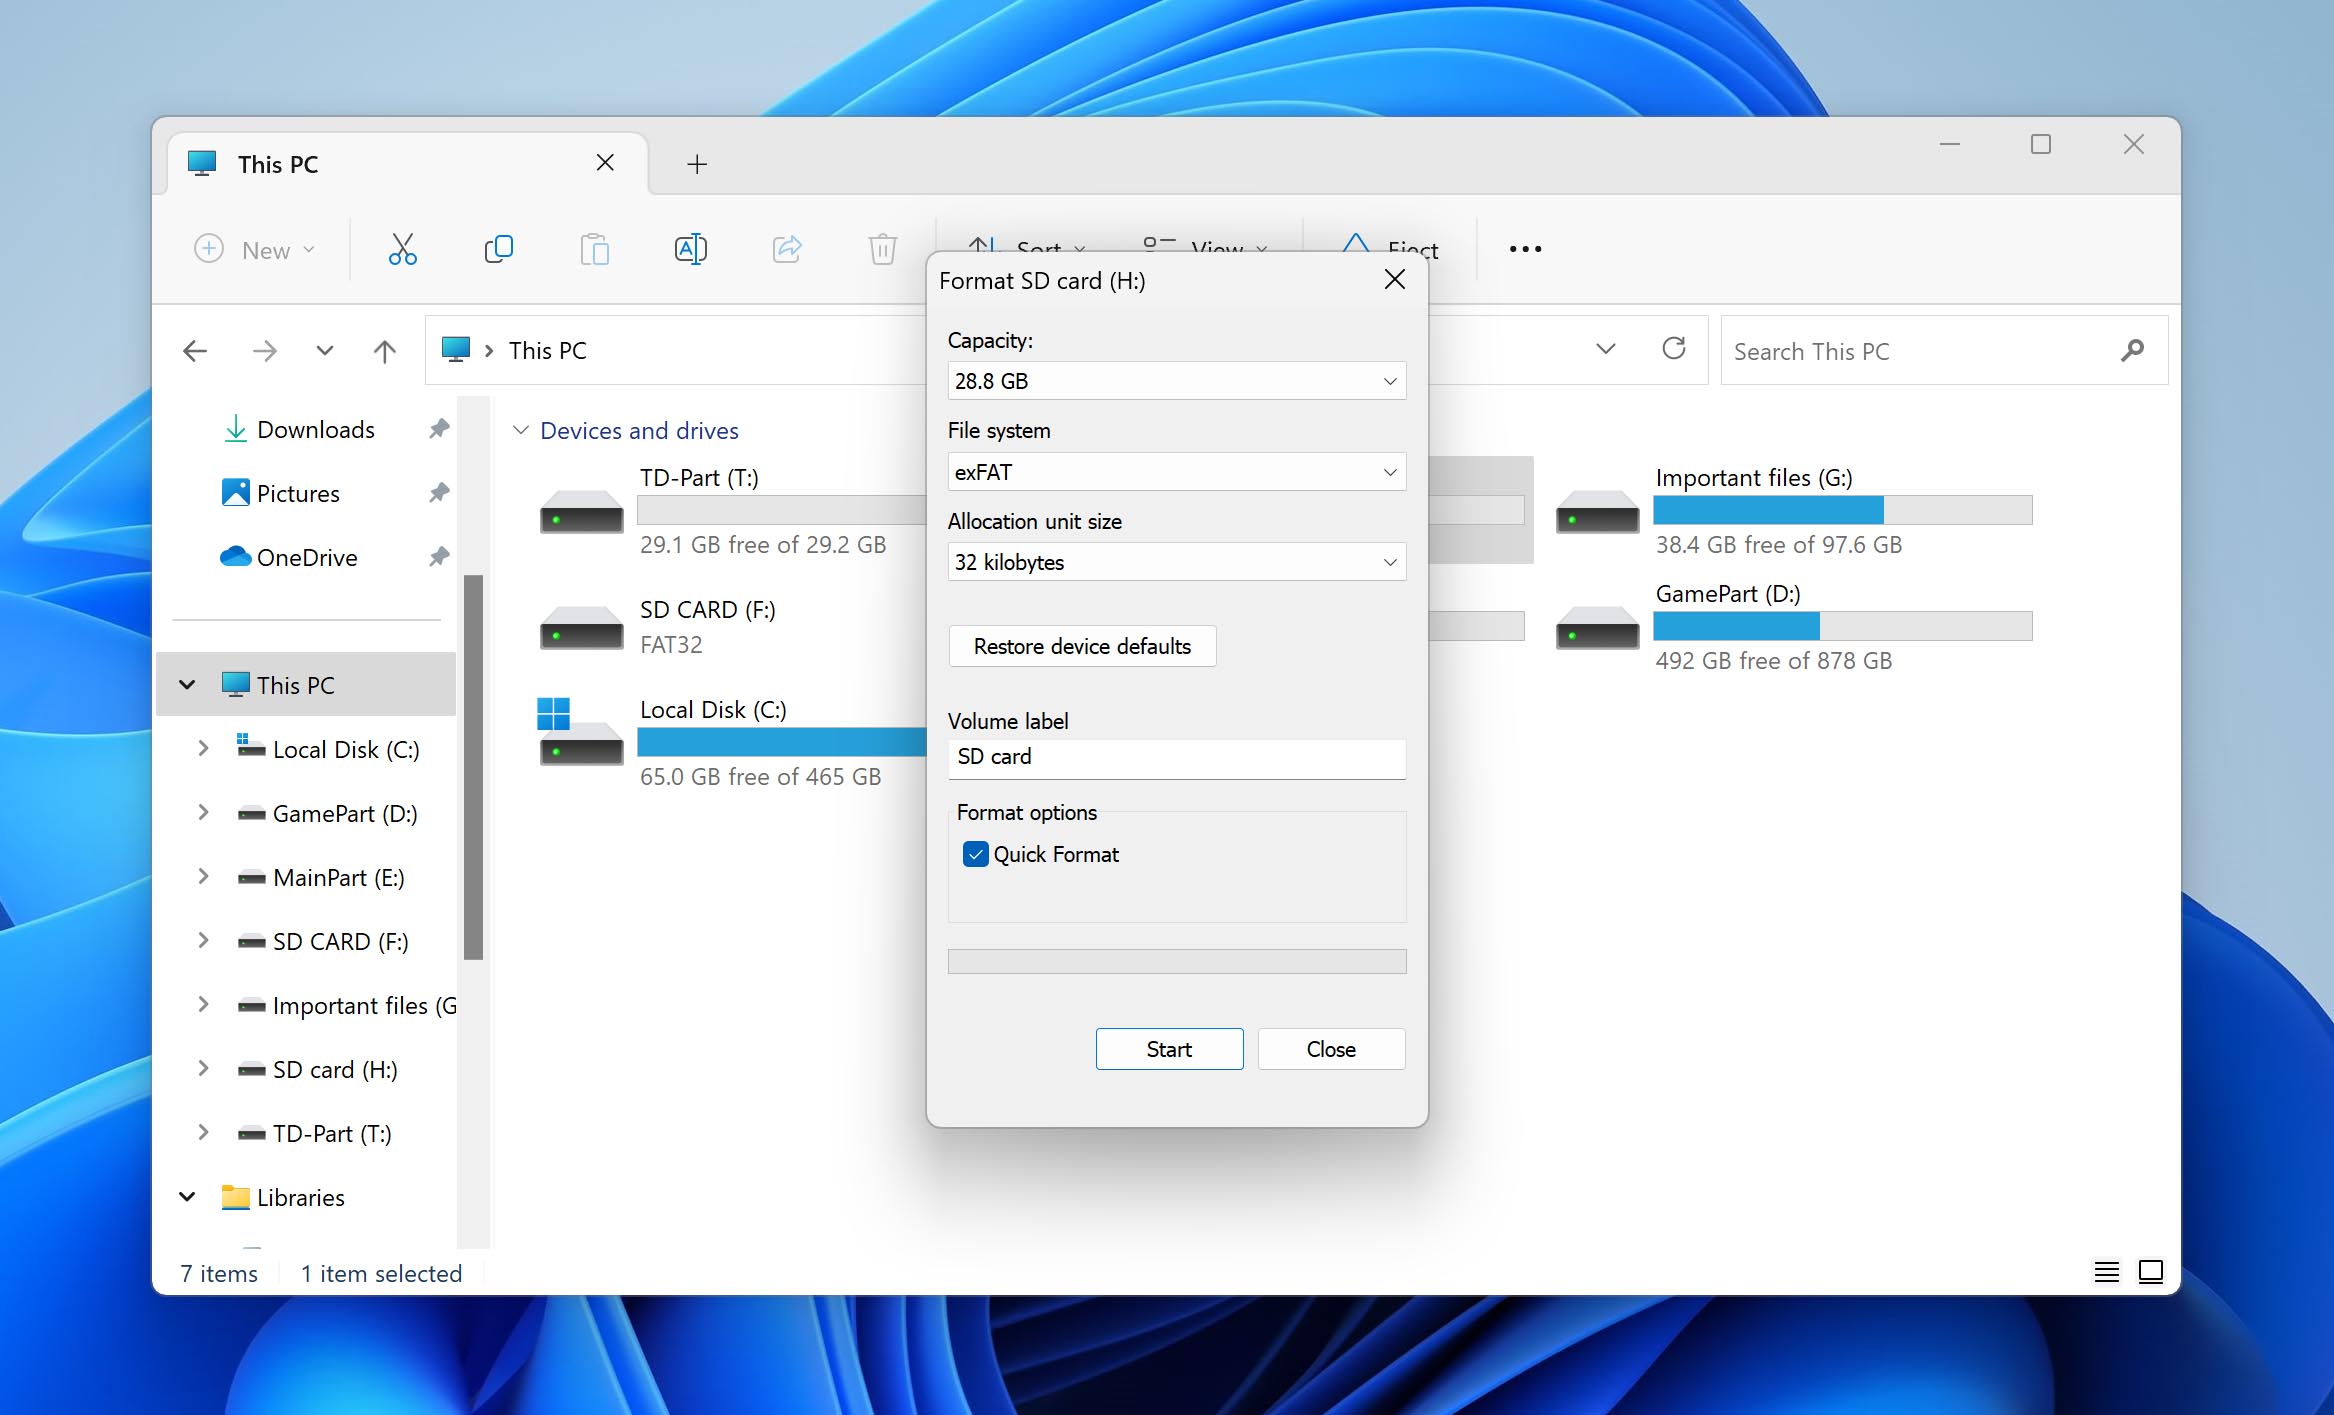Switch to details view in status bar
The height and width of the screenshot is (1415, 2334).
tap(2106, 1272)
